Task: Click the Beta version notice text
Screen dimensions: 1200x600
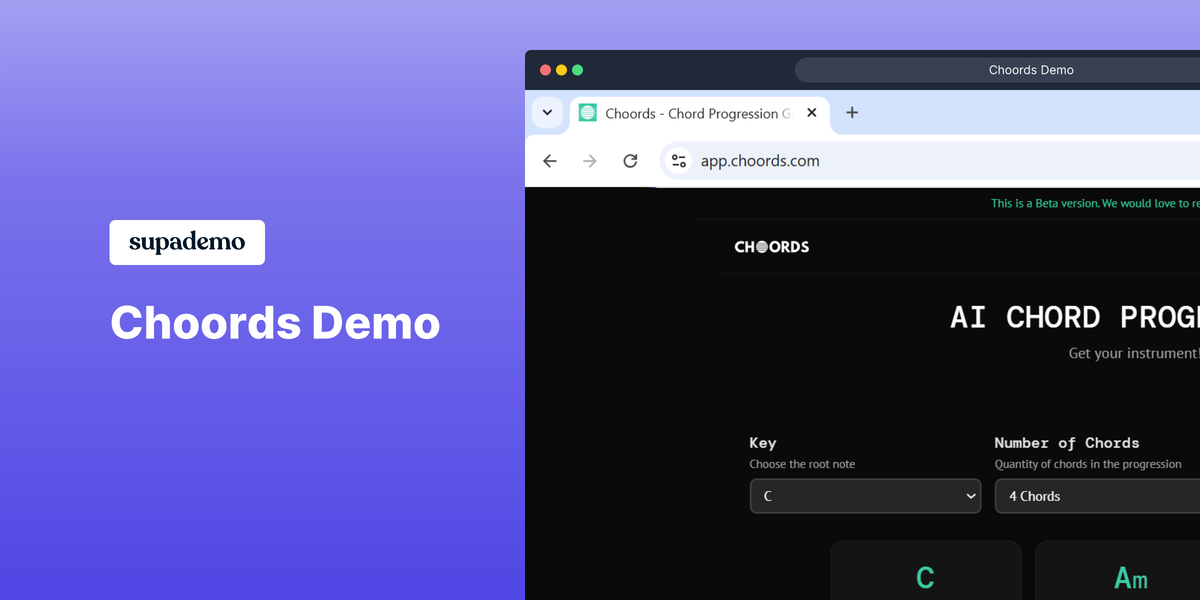Action: click(x=1095, y=203)
